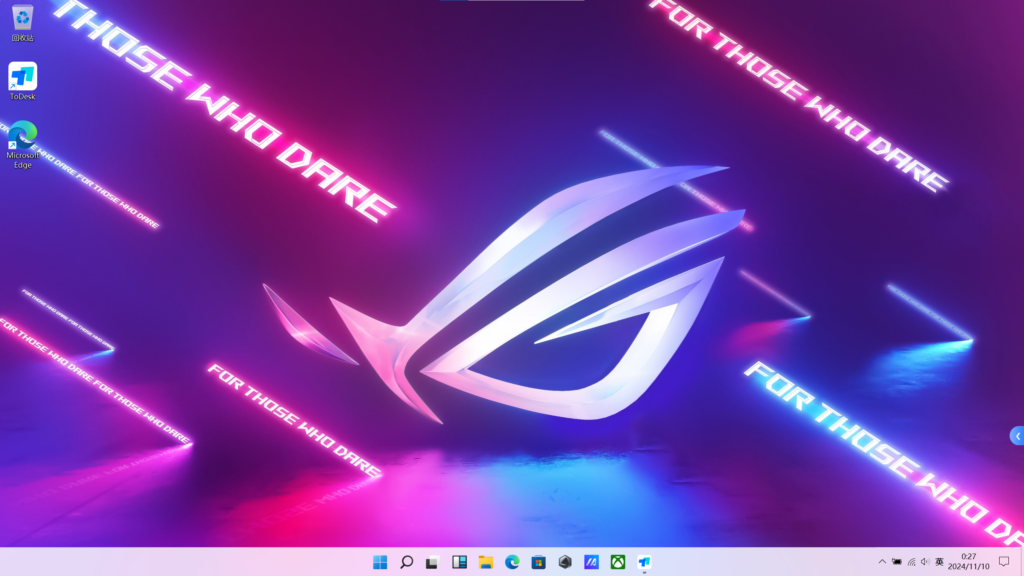Open Microsoft Store from the taskbar

(x=539, y=562)
